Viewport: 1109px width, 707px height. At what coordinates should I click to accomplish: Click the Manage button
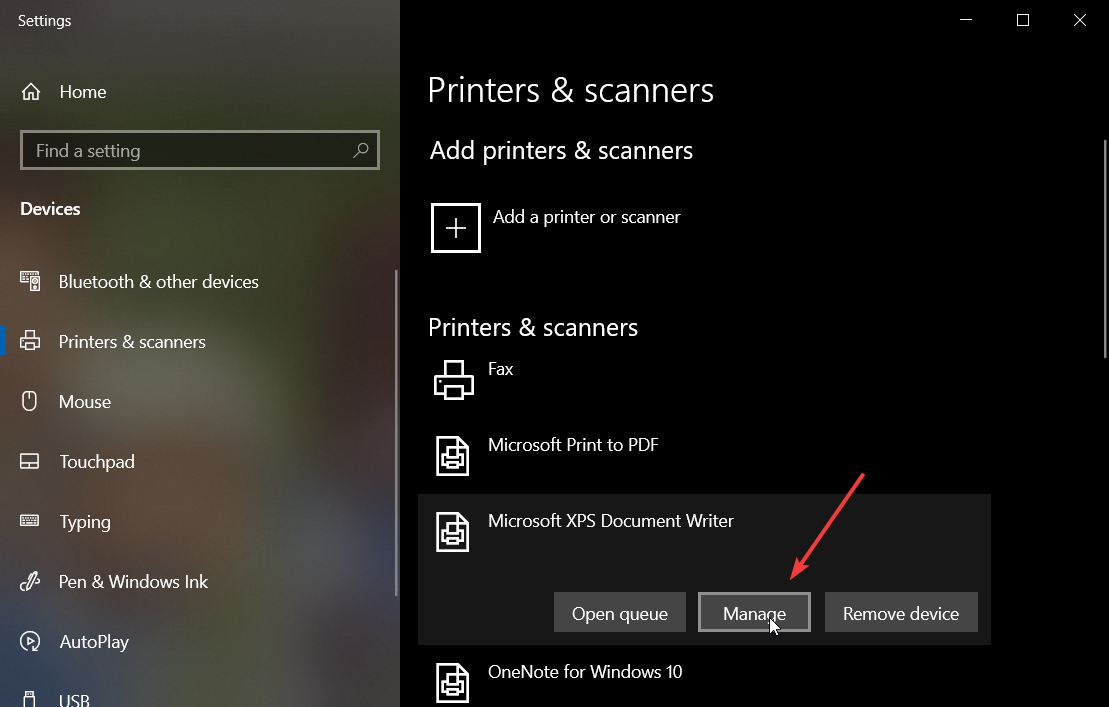754,612
